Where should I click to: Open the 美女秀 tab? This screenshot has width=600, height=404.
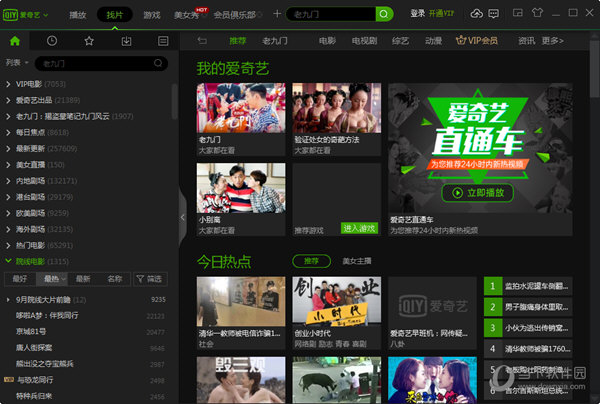[188, 15]
